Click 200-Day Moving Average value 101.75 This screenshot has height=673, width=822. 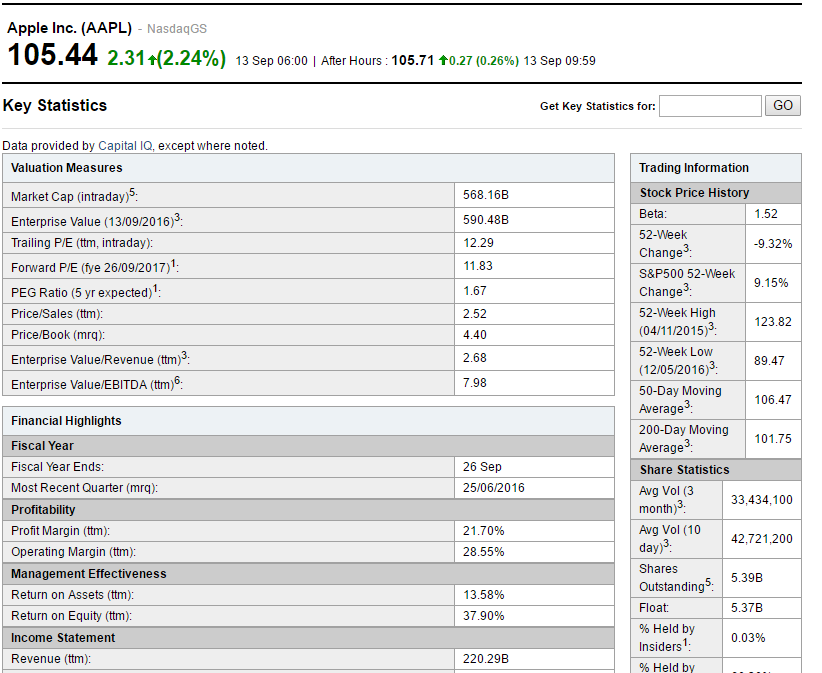coord(773,439)
